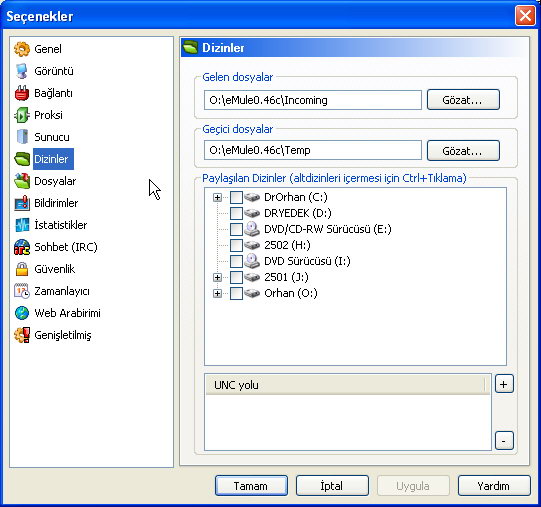Viewport: 541px width, 507px height.
Task: Expand the DrOrhan (C:) tree node
Action: 217,197
